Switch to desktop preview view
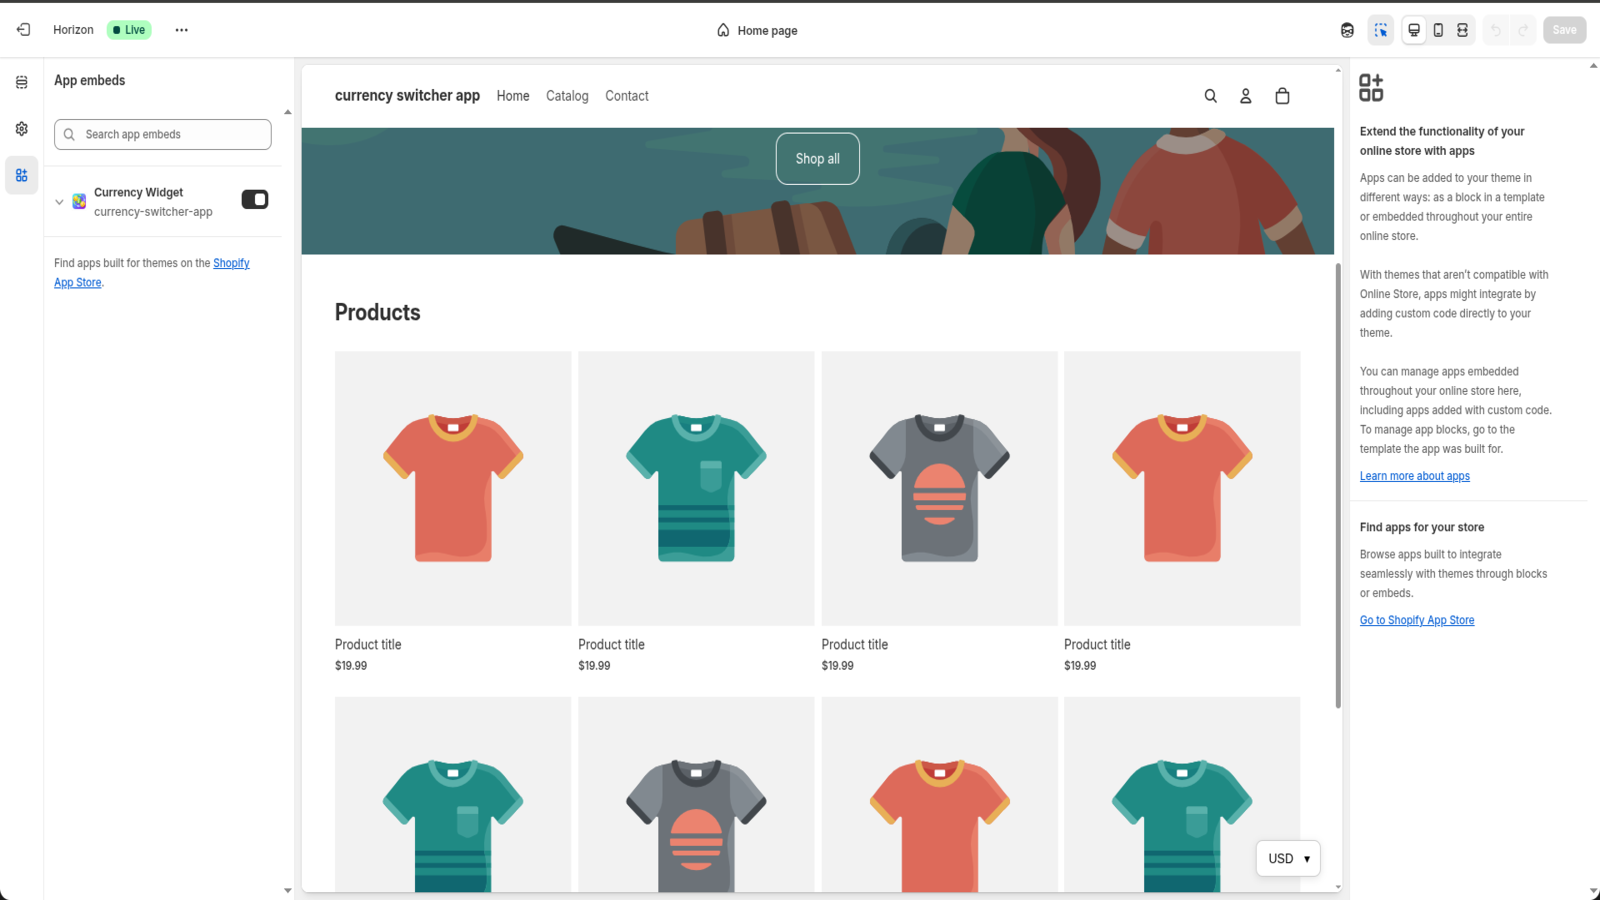This screenshot has width=1600, height=900. coord(1414,30)
